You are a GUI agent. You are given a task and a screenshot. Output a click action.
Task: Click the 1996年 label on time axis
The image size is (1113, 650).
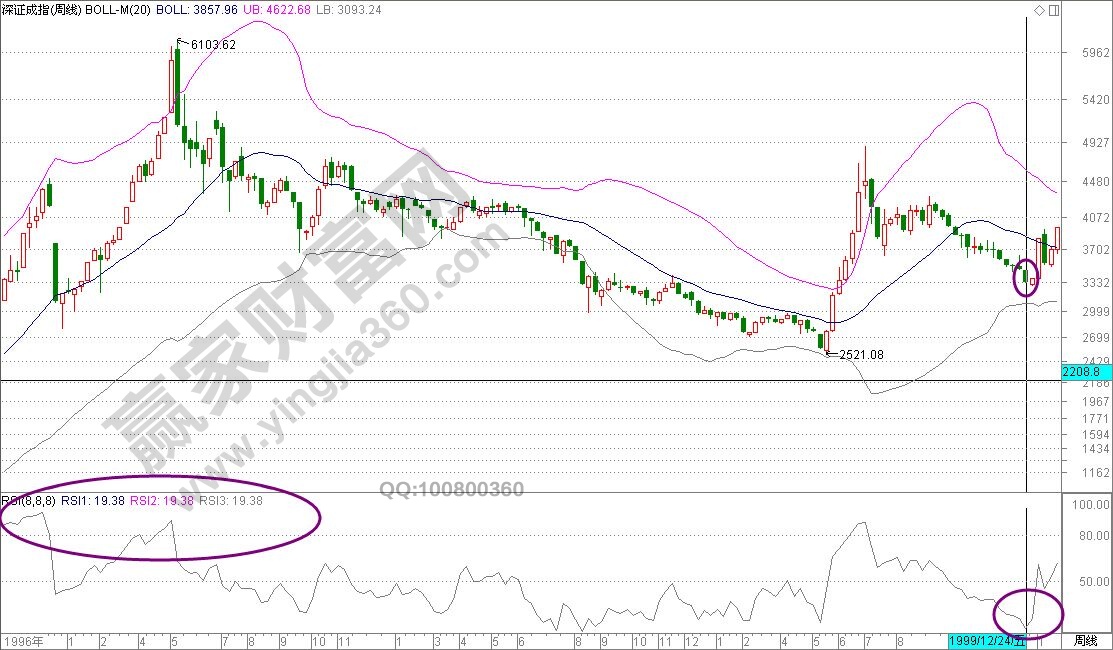click(22, 640)
